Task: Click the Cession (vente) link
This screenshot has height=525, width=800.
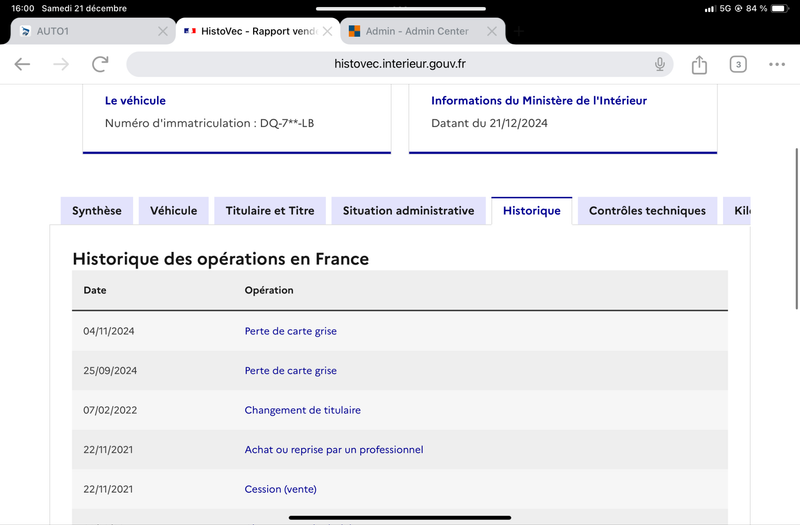Action: coord(281,489)
